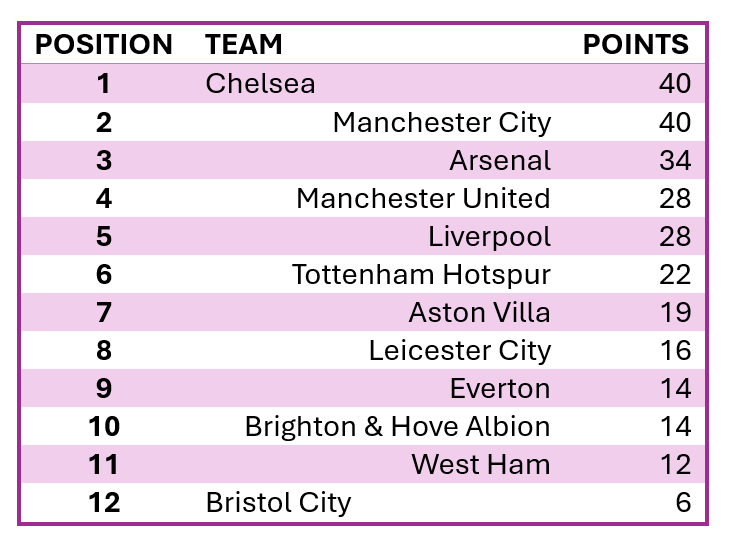
Task: Click the West Ham cell
Action: [480, 464]
